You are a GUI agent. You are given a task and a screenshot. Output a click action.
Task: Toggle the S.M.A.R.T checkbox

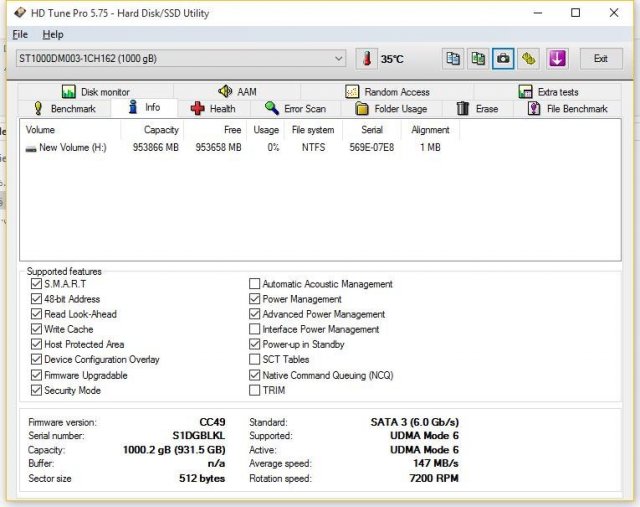pos(37,284)
